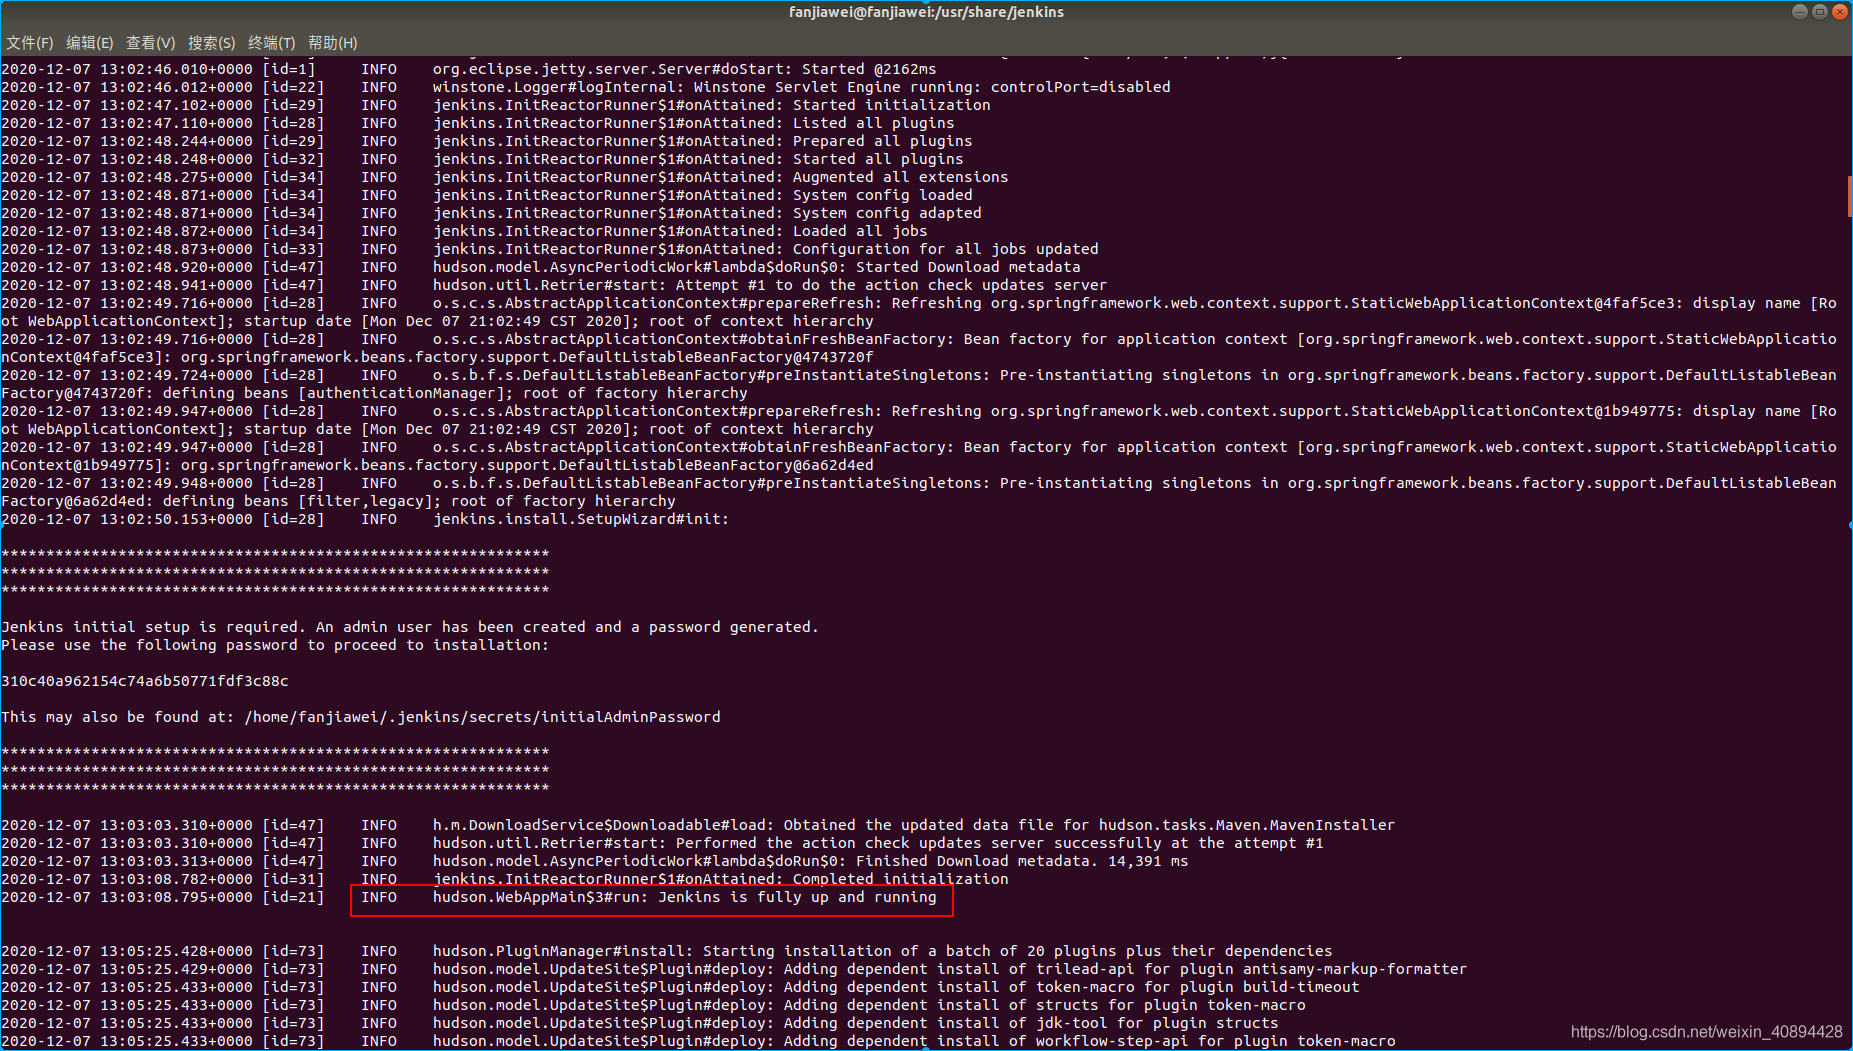Open the 帮助(H) menu
Screen dimensions: 1853x1051
click(333, 43)
